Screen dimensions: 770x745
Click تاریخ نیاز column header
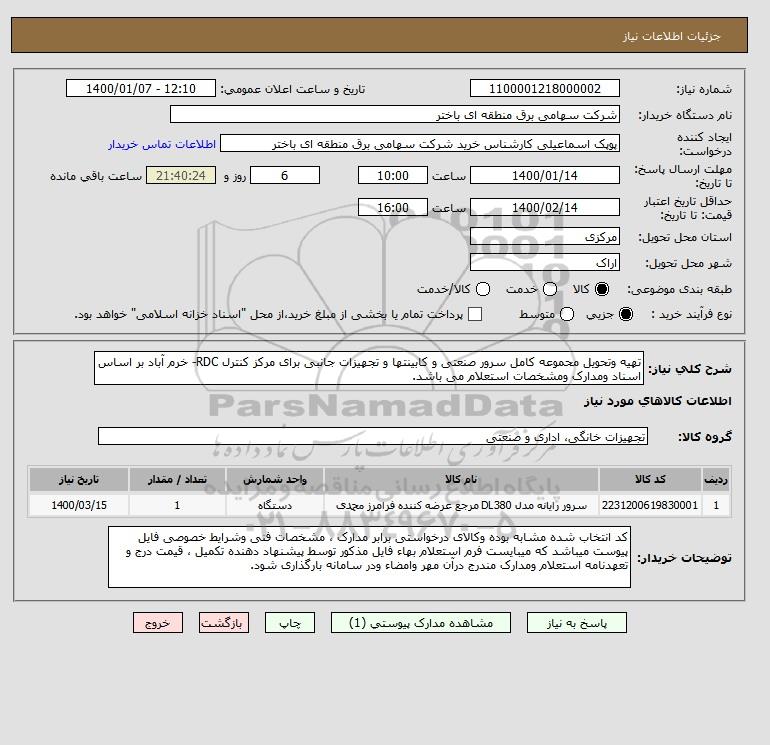click(x=79, y=479)
